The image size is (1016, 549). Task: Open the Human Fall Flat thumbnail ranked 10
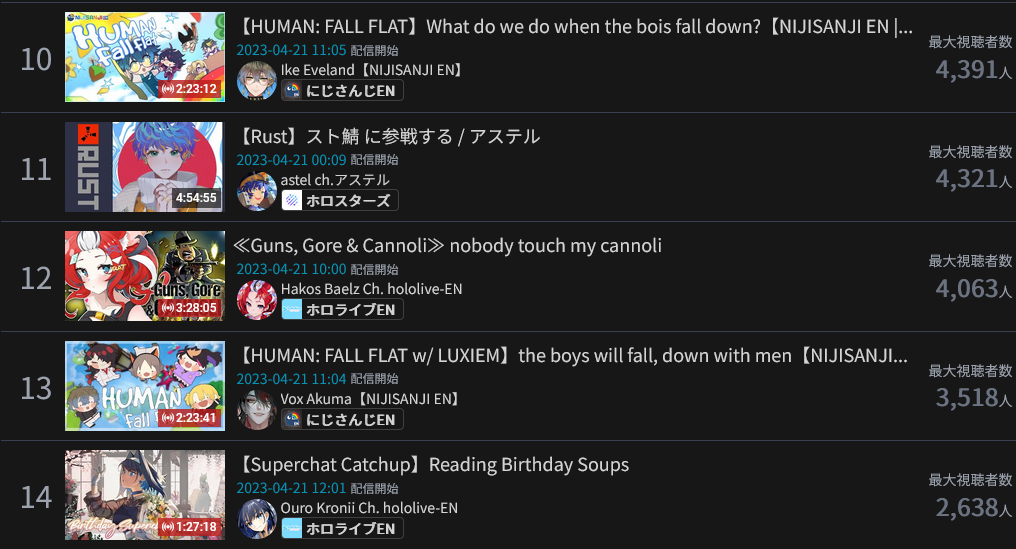tap(145, 57)
